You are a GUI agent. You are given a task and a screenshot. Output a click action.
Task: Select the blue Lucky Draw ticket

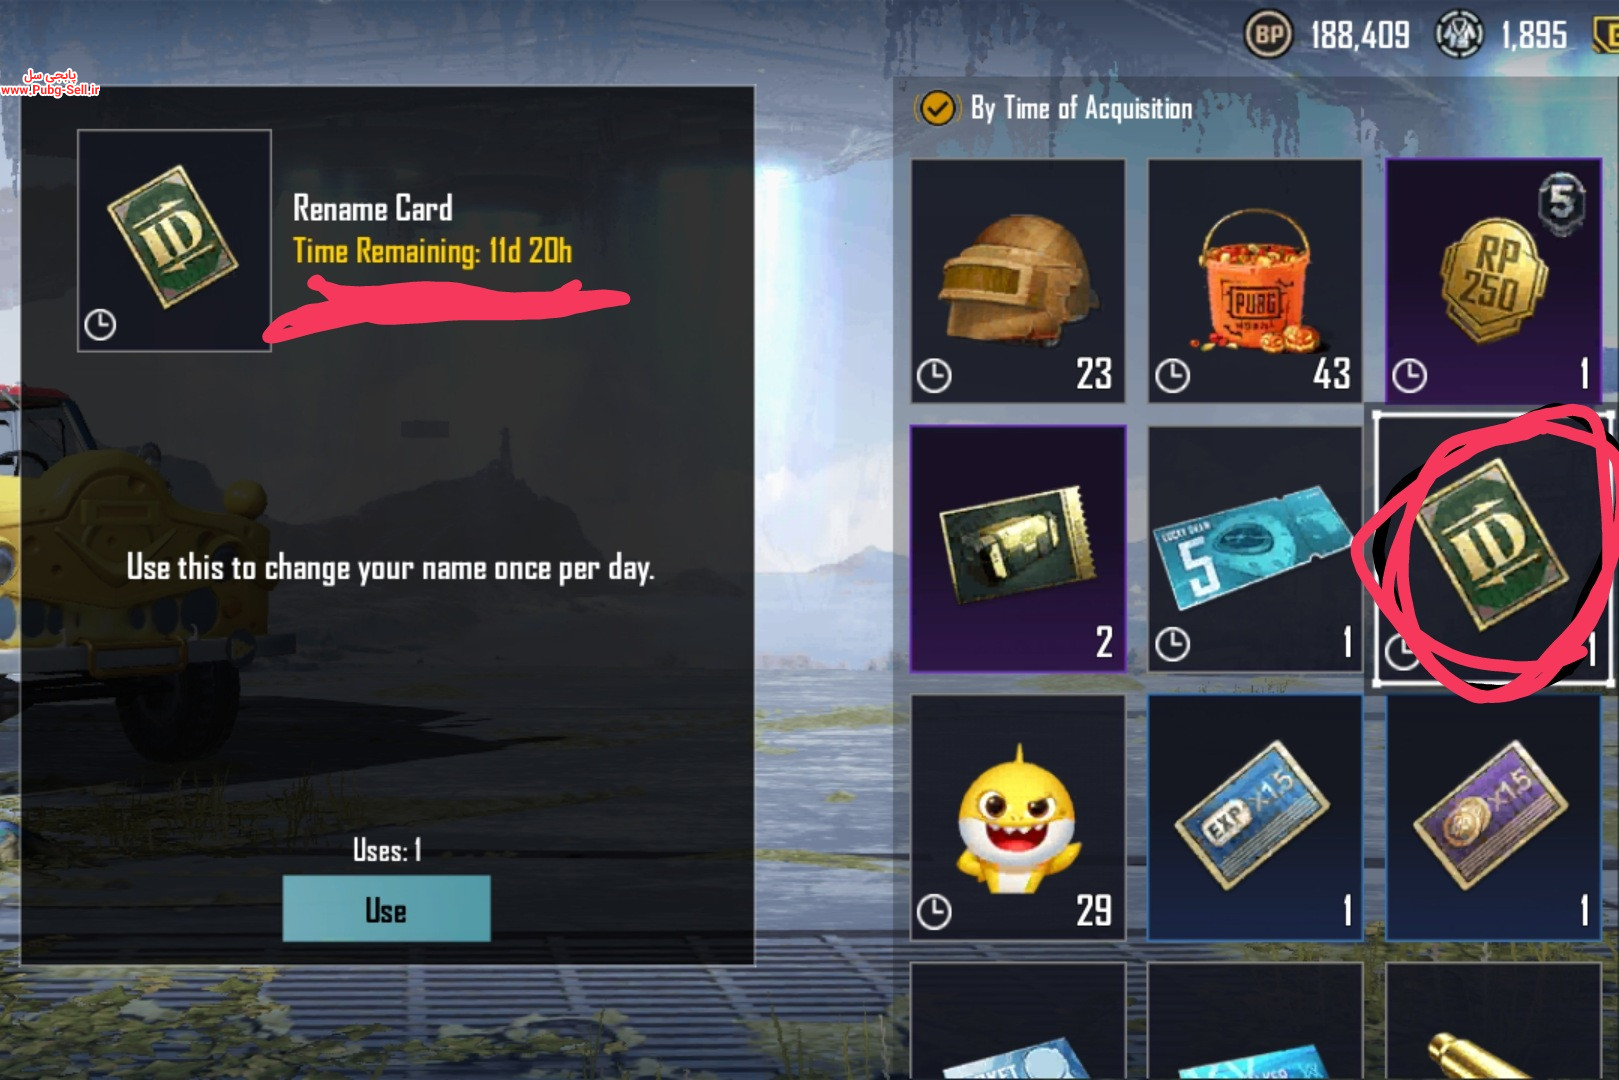coord(1255,549)
